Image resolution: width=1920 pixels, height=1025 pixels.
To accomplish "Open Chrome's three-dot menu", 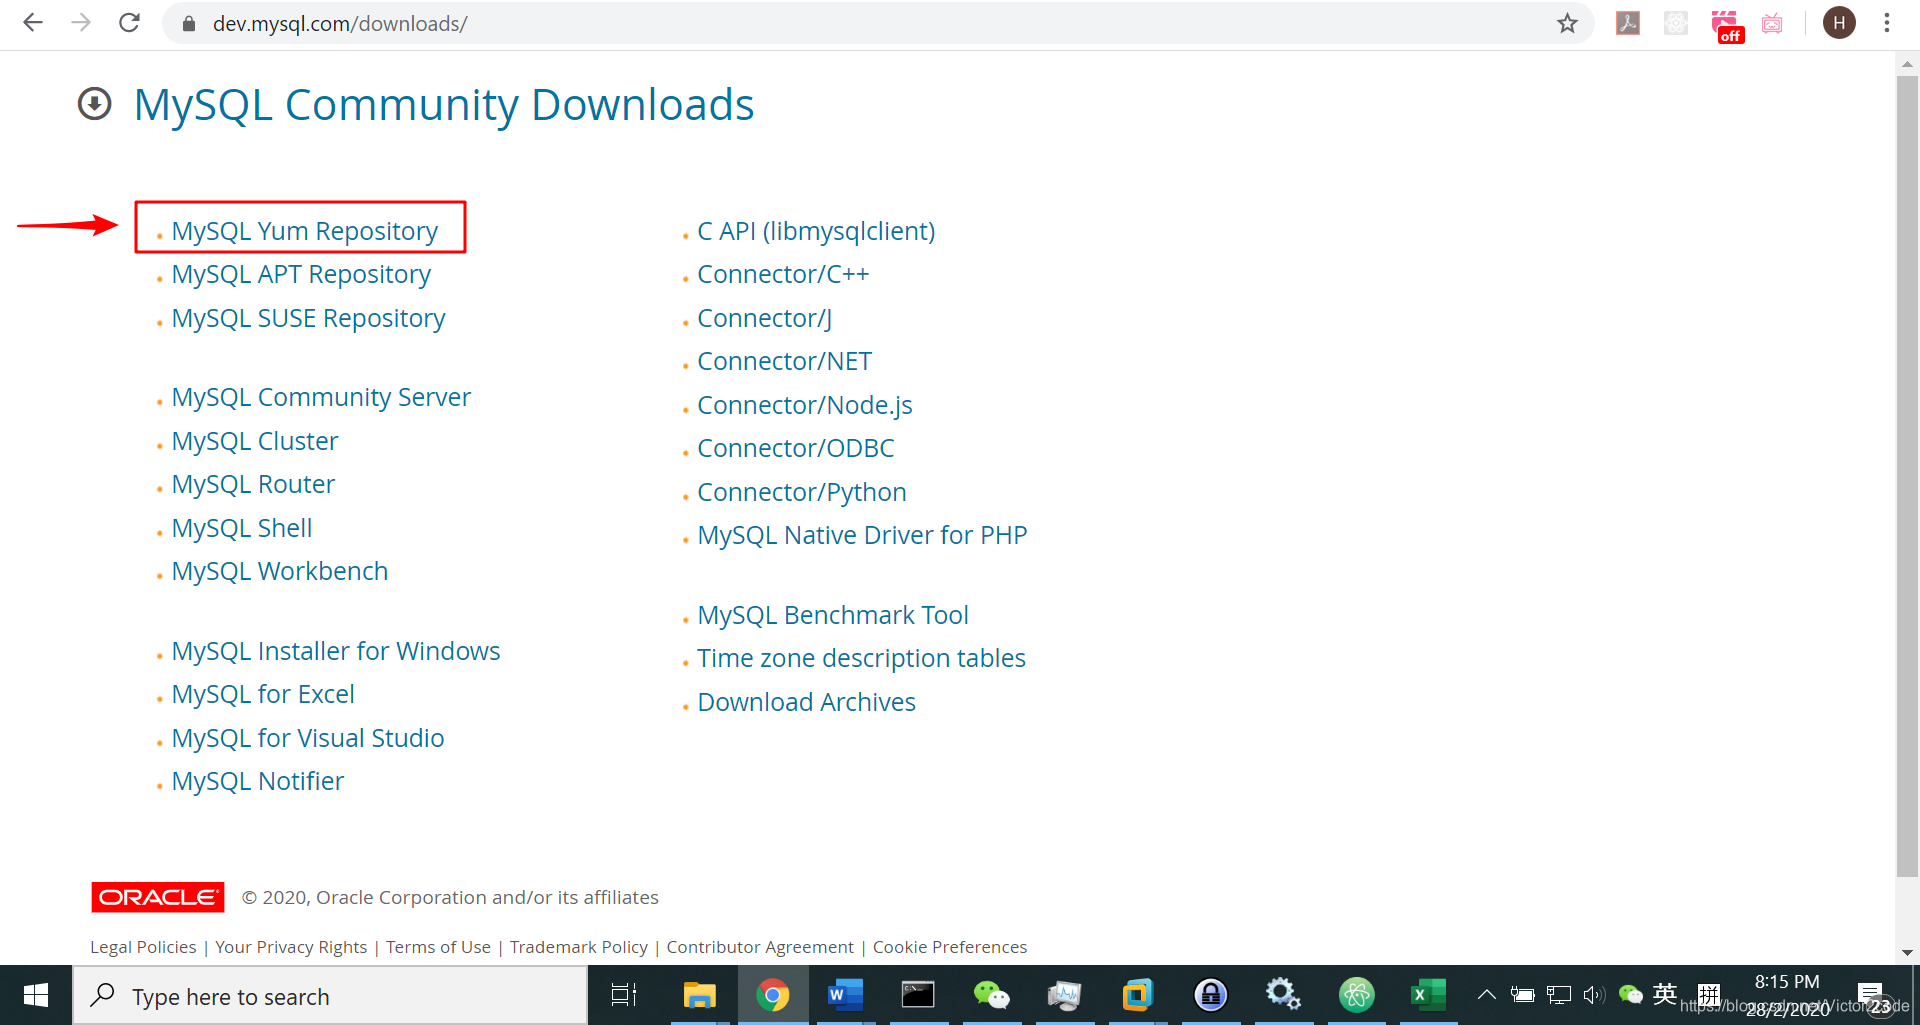I will pyautogui.click(x=1887, y=23).
